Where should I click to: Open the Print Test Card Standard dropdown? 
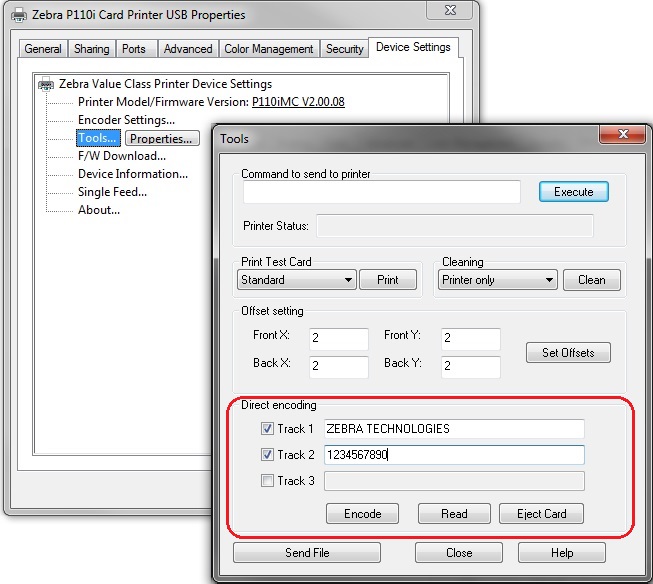coord(297,280)
